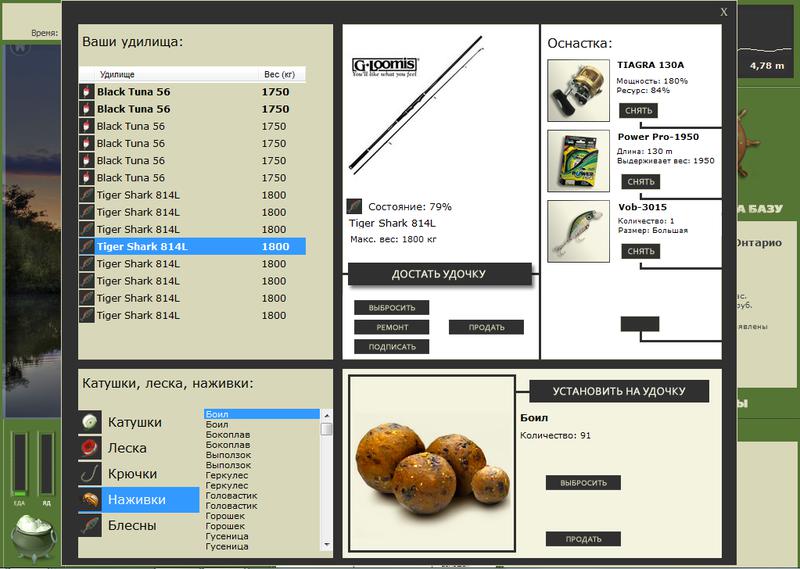Click the Размер: Большая text
Image resolution: width=800 pixels, height=569 pixels.
(x=653, y=231)
